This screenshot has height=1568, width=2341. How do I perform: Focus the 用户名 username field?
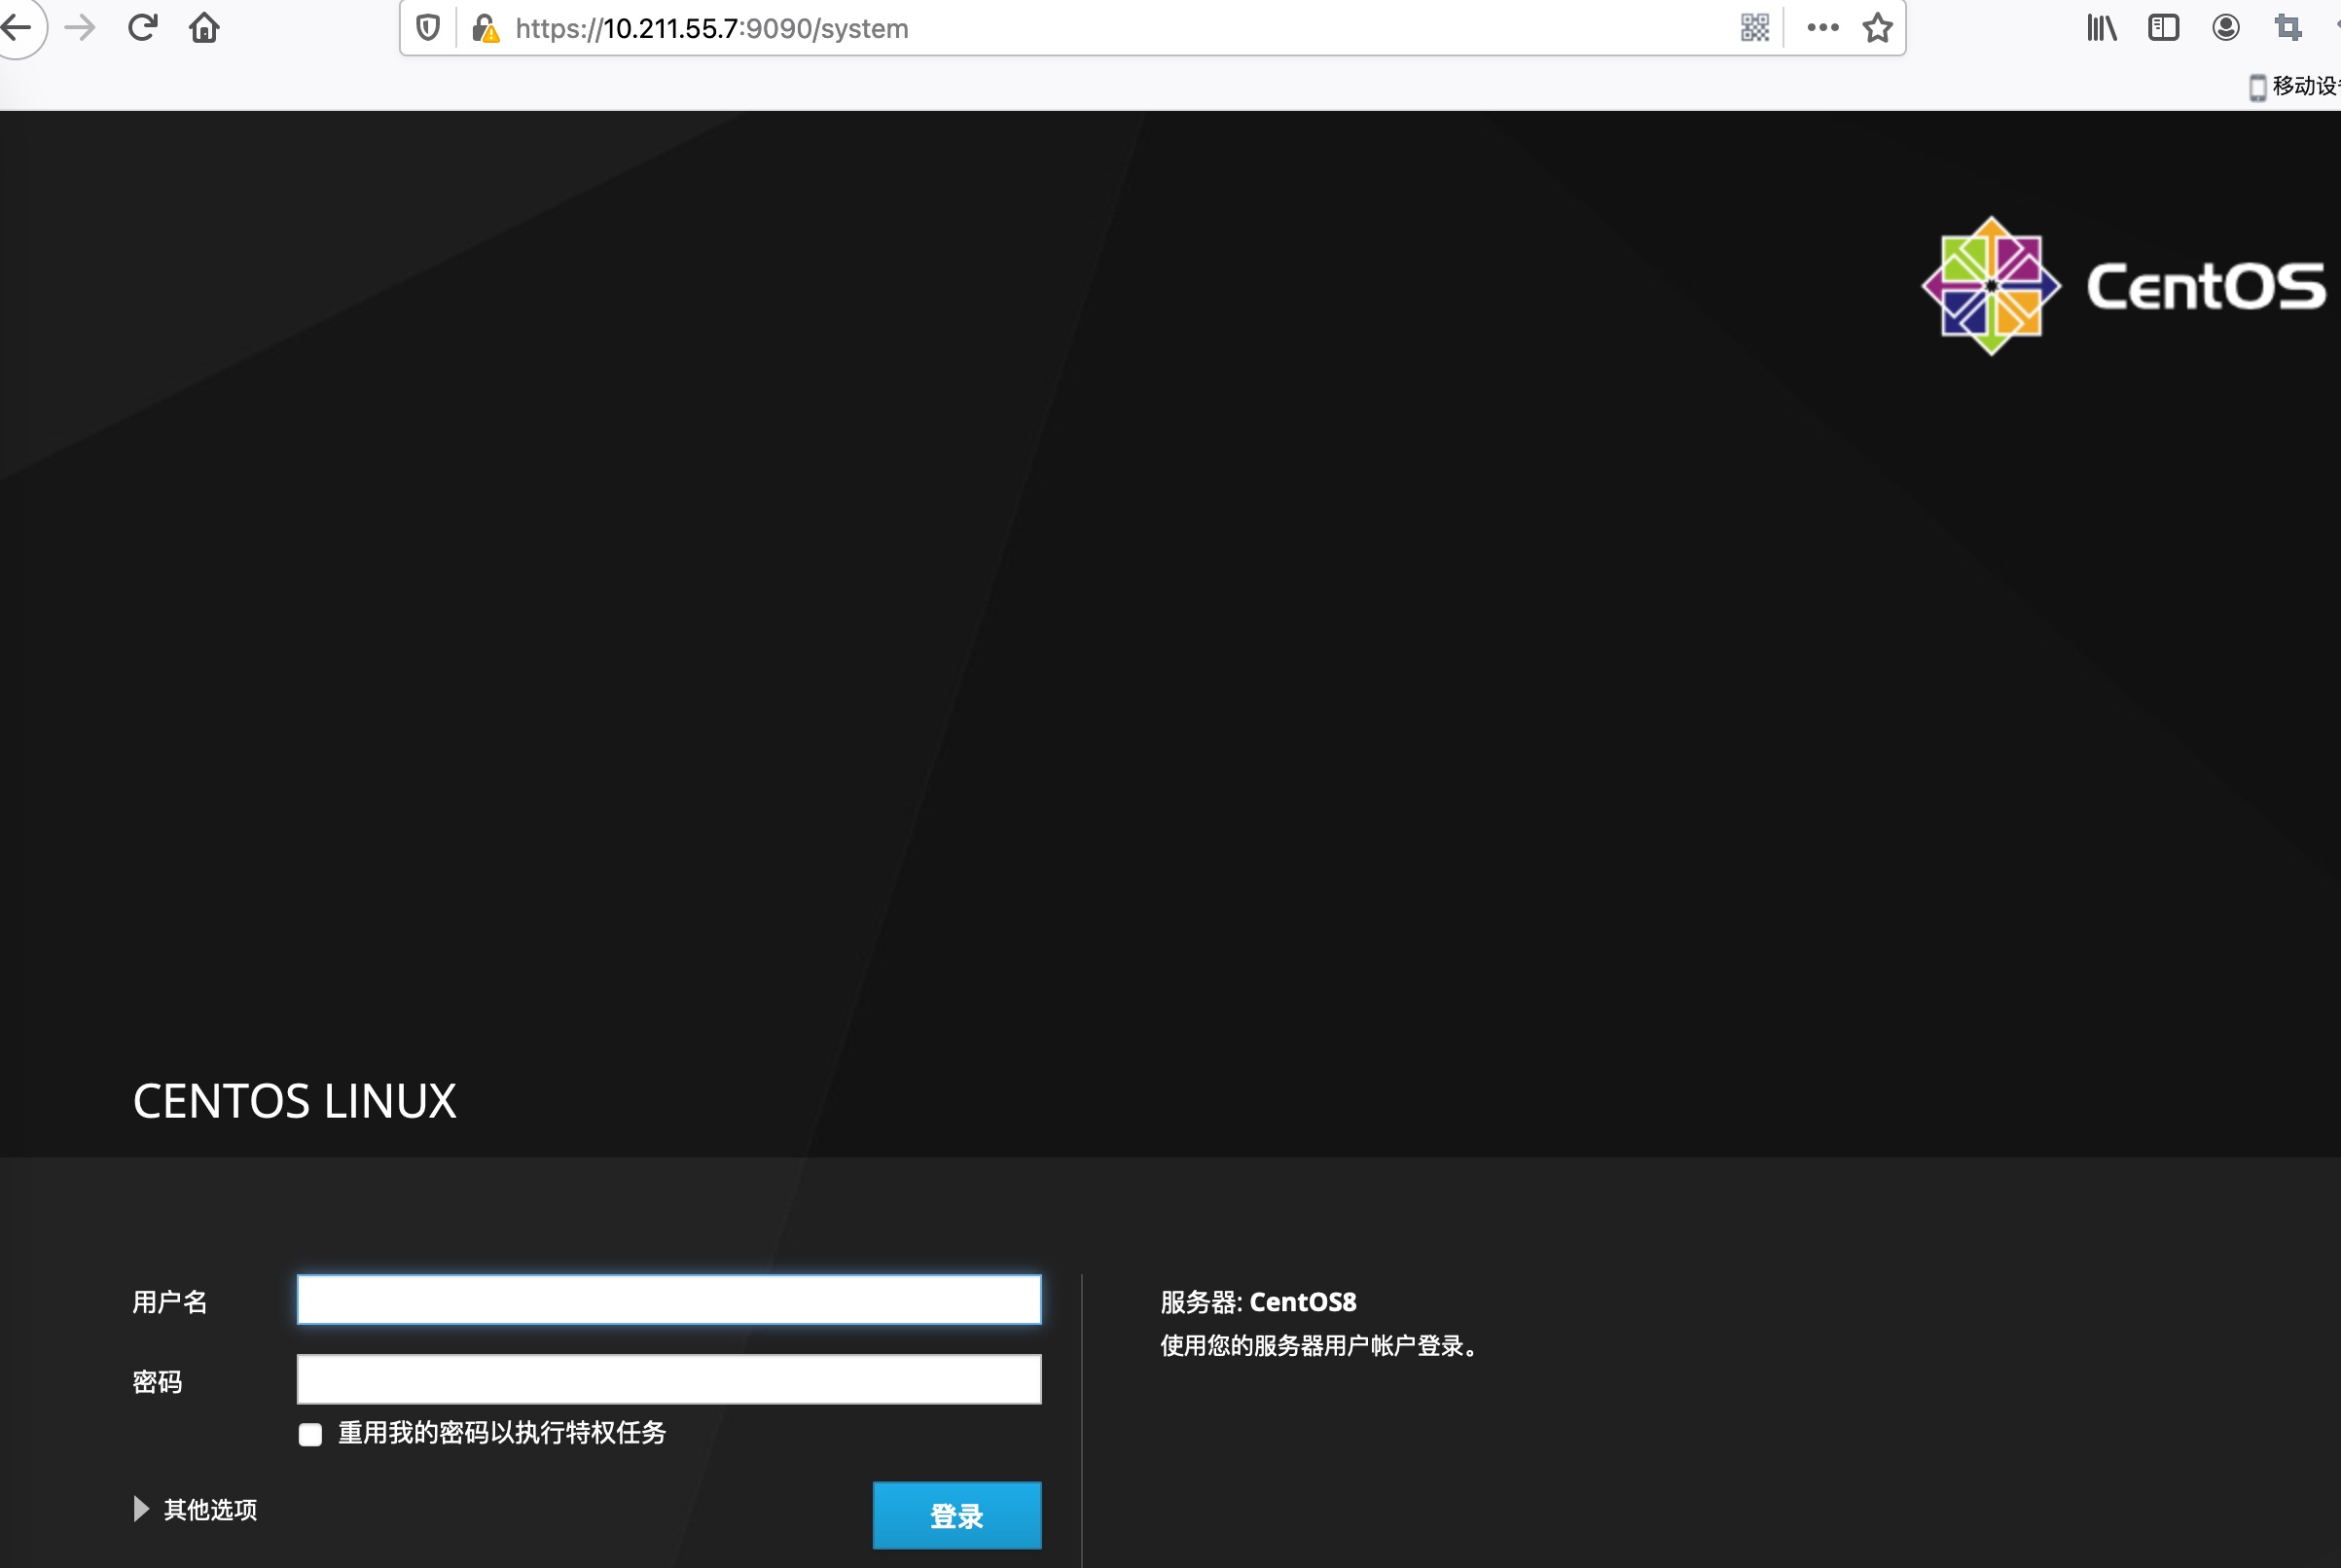(x=669, y=1300)
